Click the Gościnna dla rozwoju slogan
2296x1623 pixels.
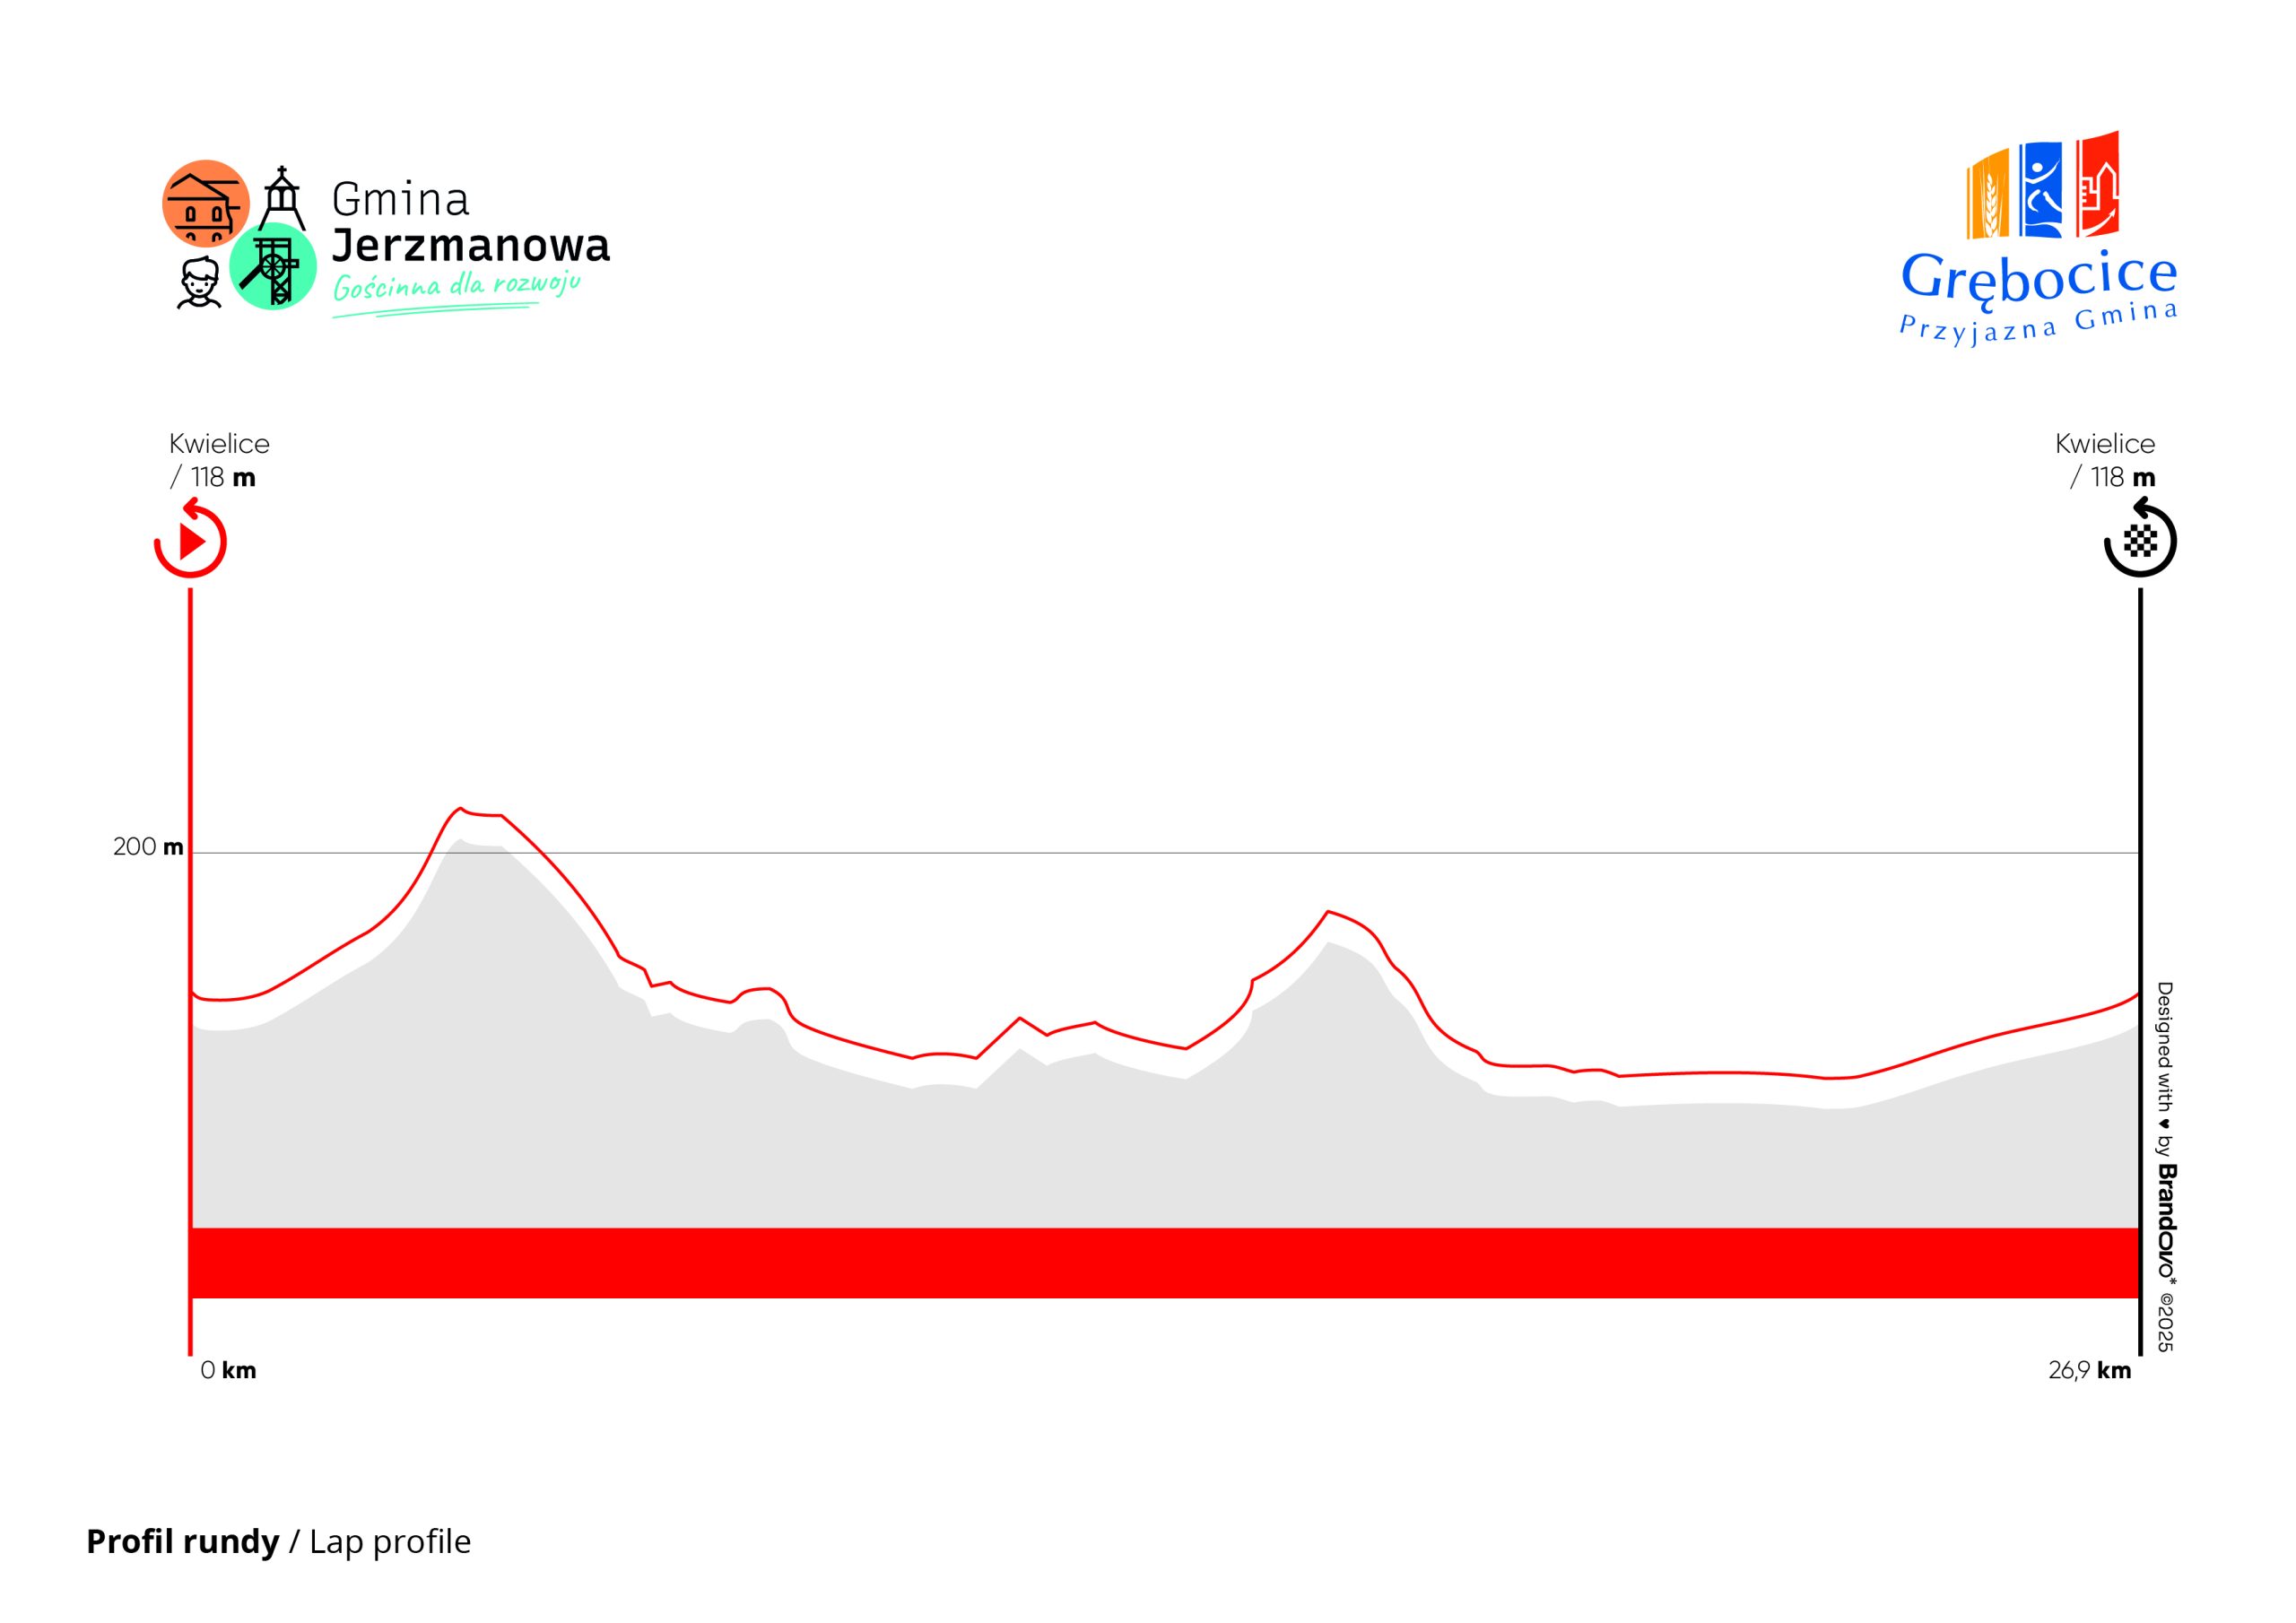click(456, 287)
